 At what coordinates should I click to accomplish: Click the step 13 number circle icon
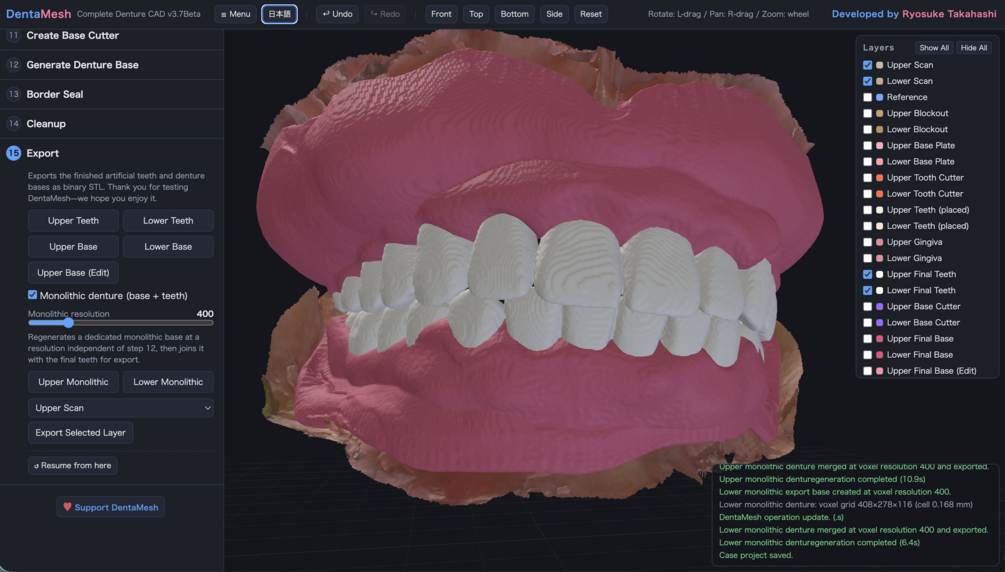[13, 94]
